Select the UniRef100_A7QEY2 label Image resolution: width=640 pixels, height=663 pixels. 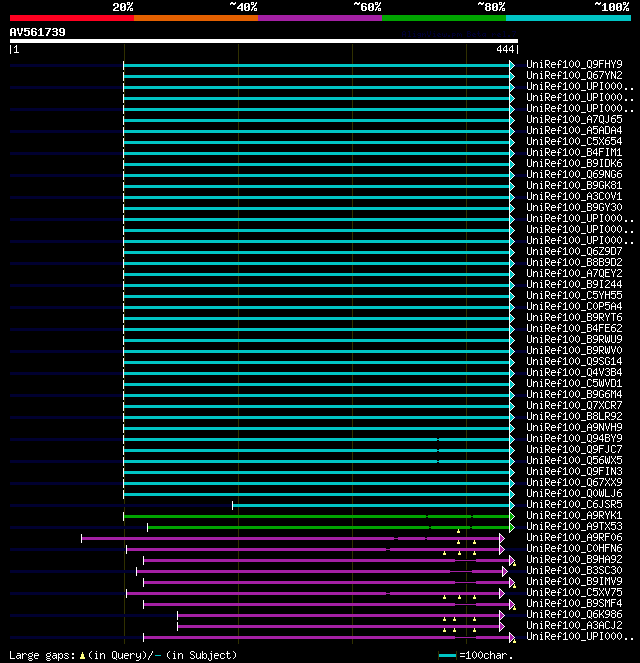click(574, 273)
